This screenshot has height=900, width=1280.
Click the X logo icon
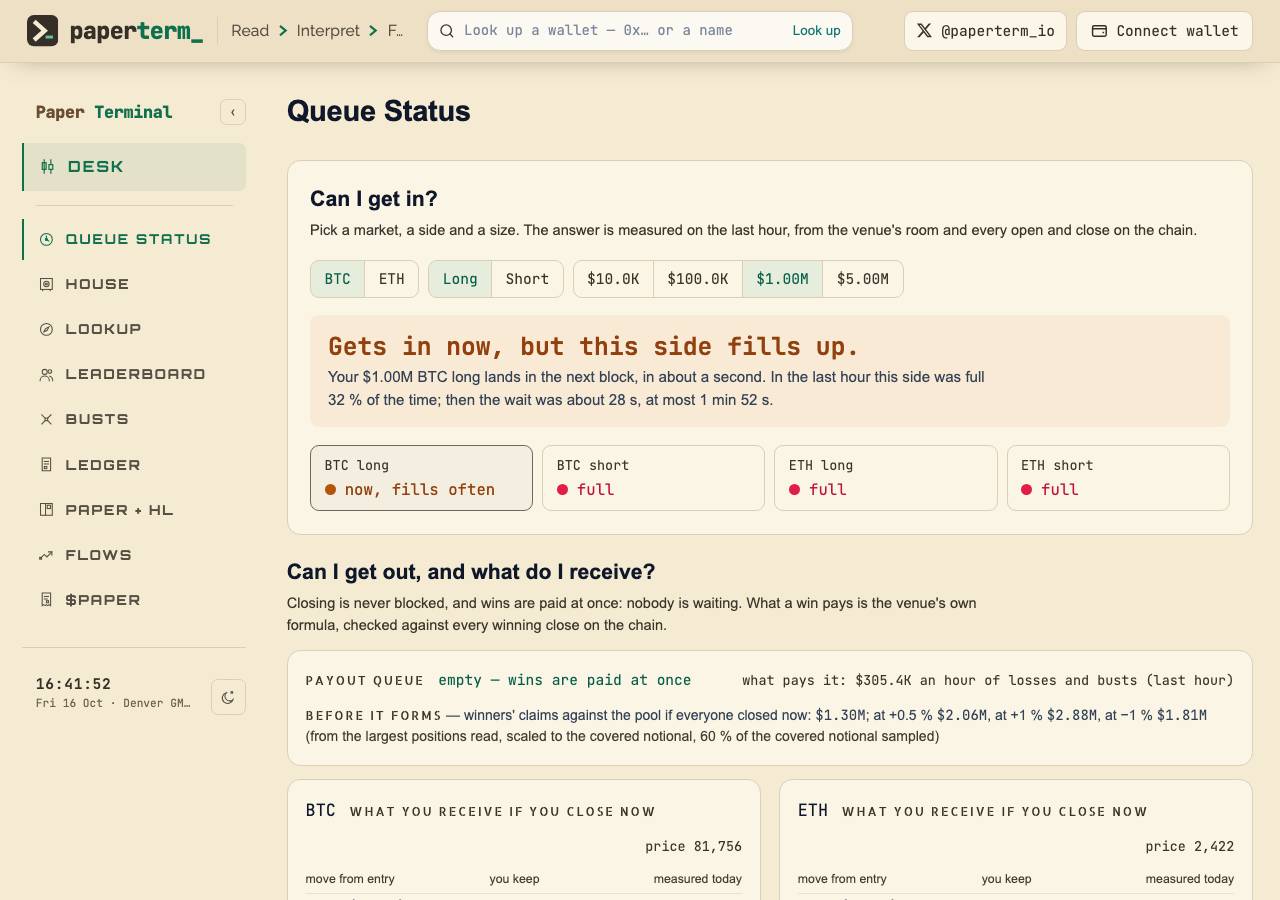point(924,31)
